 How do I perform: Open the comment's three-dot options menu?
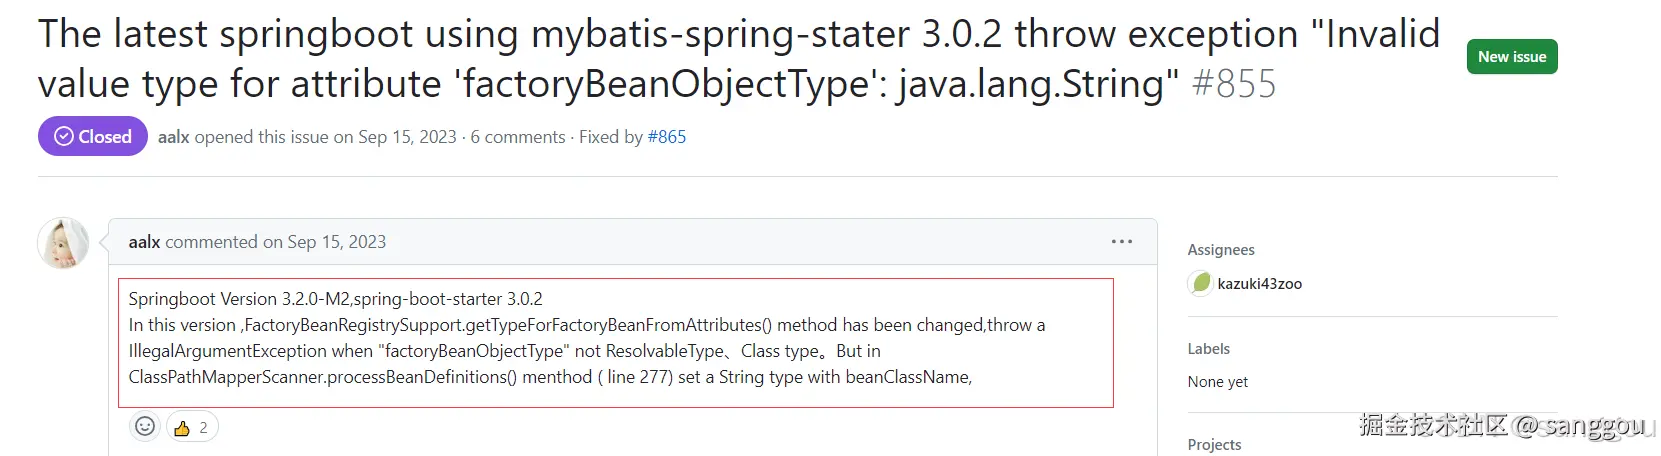click(1122, 242)
